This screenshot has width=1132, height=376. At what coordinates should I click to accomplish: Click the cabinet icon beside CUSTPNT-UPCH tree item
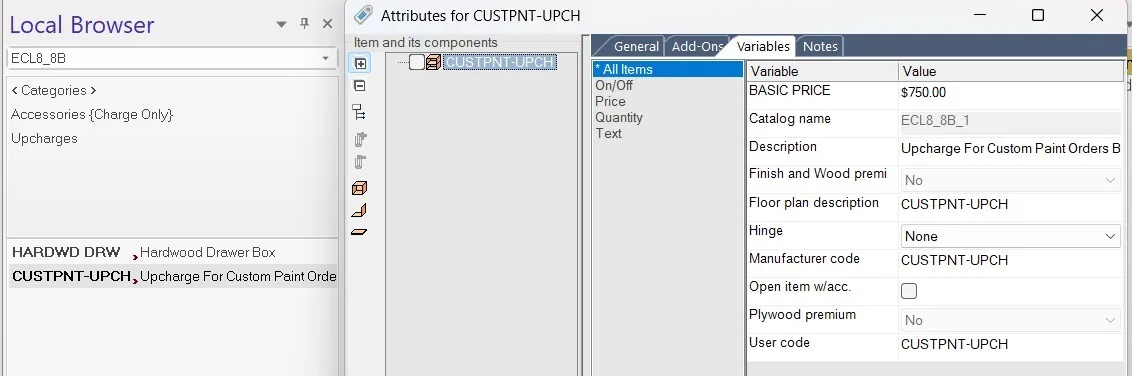433,63
